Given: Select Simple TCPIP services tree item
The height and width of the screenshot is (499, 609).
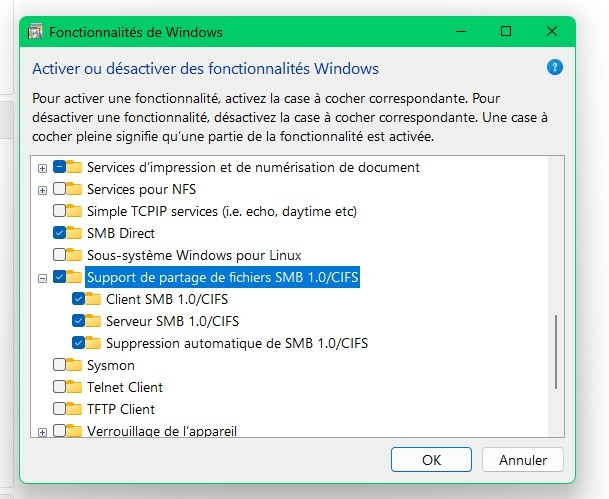Looking at the screenshot, I should tap(222, 211).
